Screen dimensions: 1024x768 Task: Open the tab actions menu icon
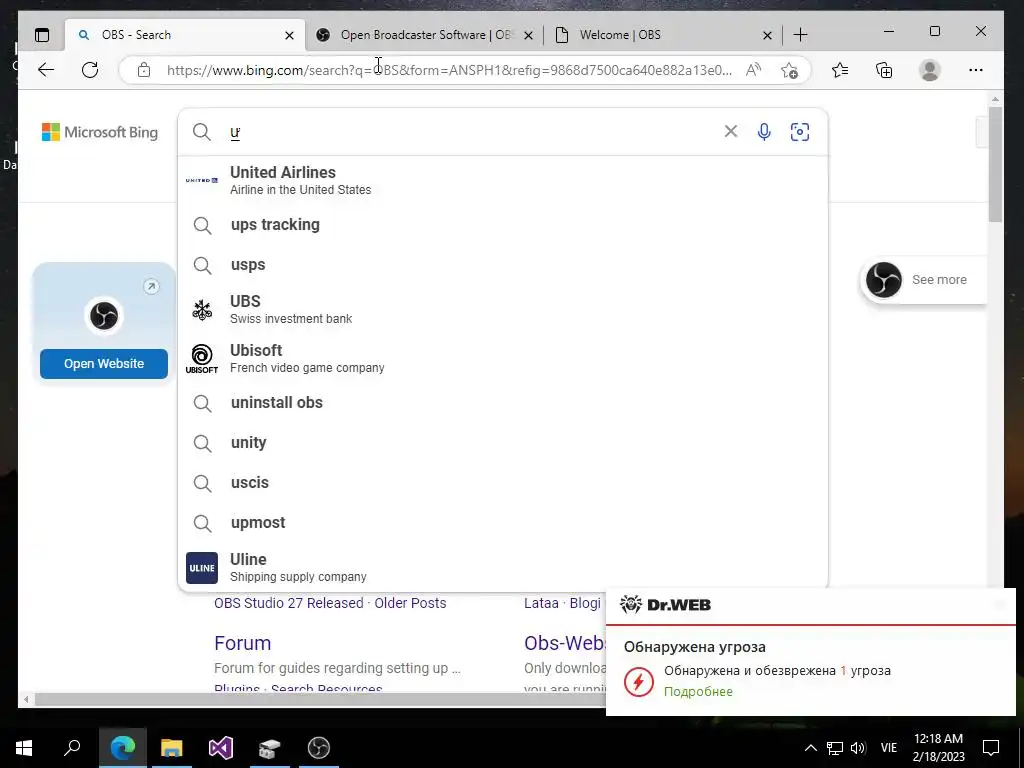coord(42,35)
